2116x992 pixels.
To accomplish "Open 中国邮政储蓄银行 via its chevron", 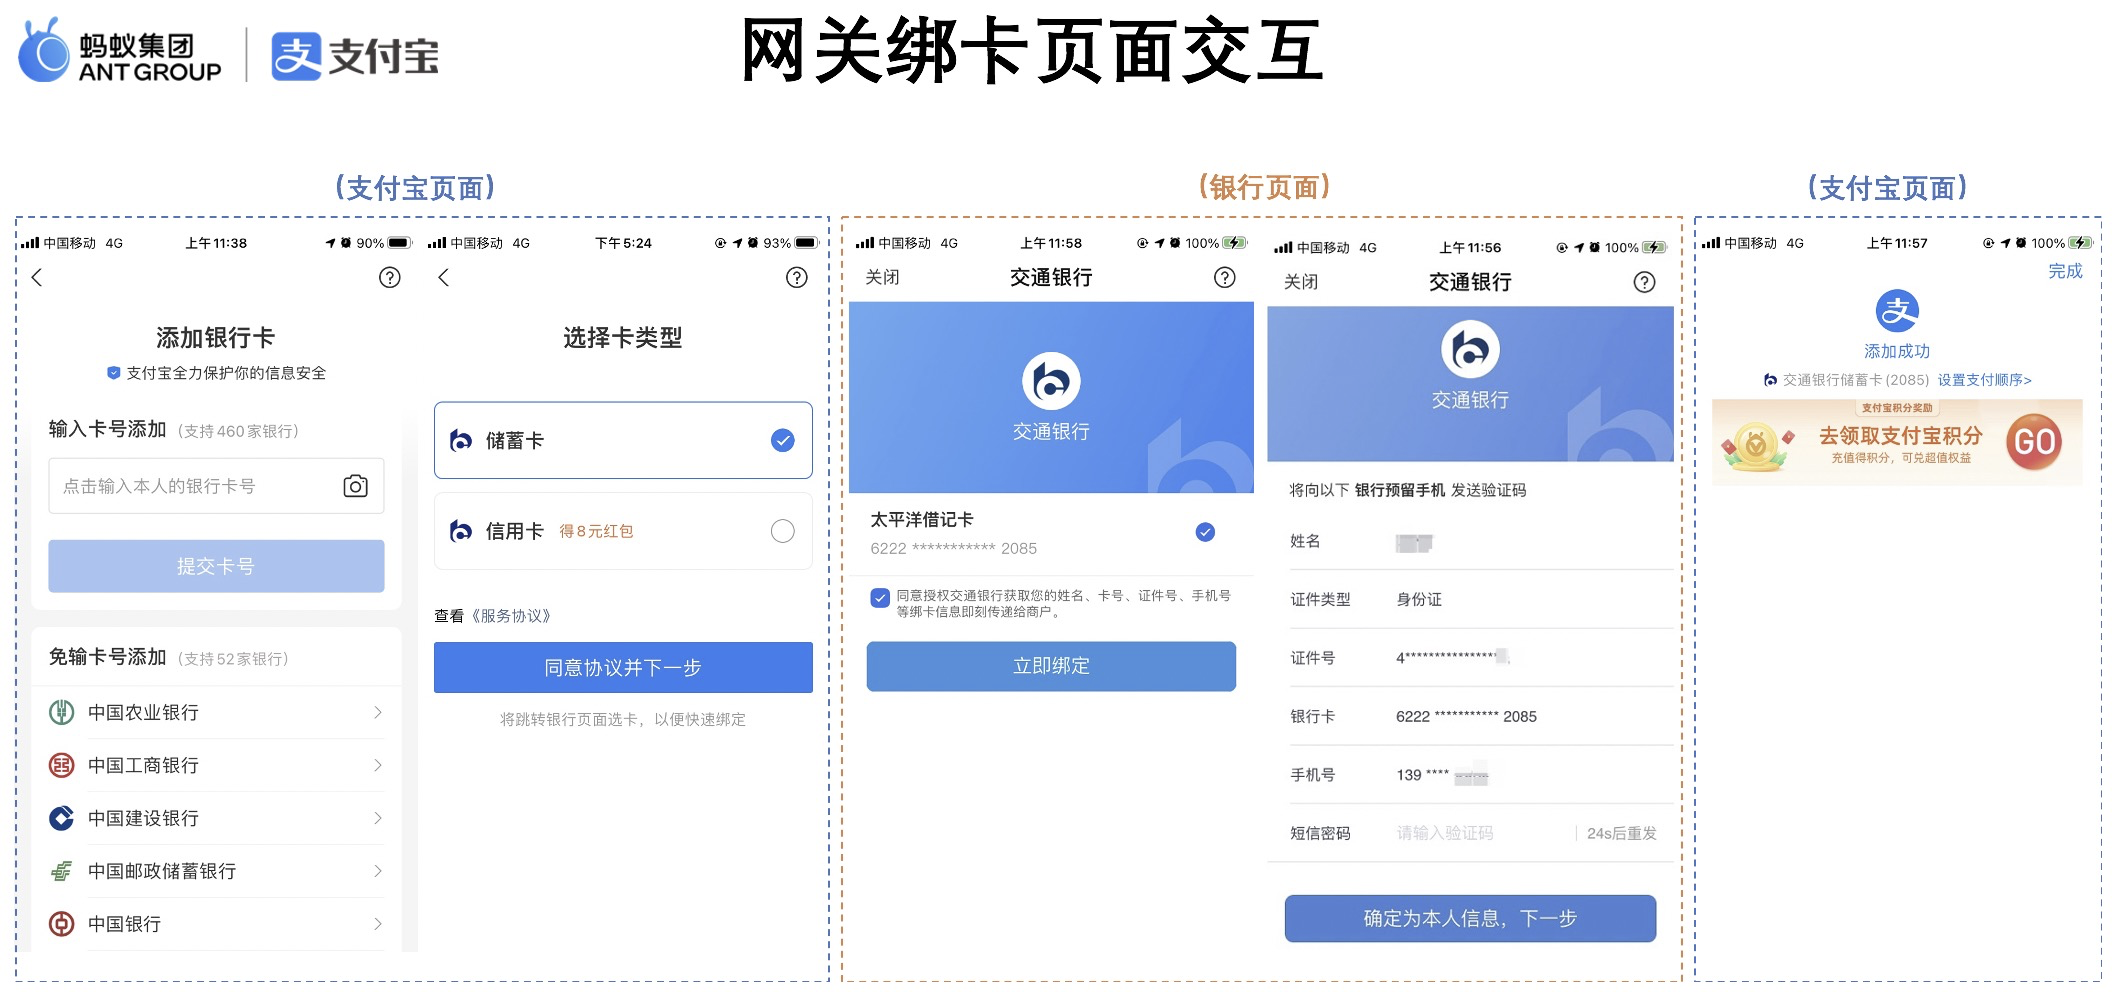I will click(x=377, y=871).
